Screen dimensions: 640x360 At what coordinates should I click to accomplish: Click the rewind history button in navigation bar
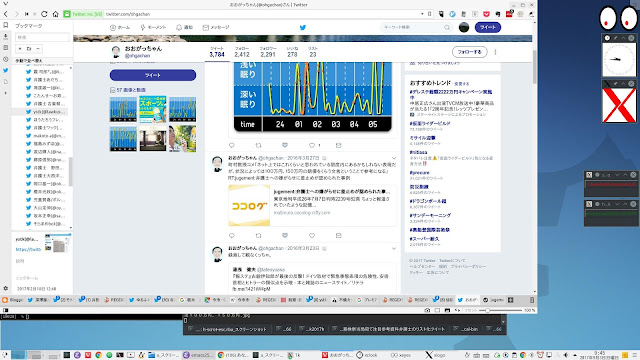click(27, 14)
